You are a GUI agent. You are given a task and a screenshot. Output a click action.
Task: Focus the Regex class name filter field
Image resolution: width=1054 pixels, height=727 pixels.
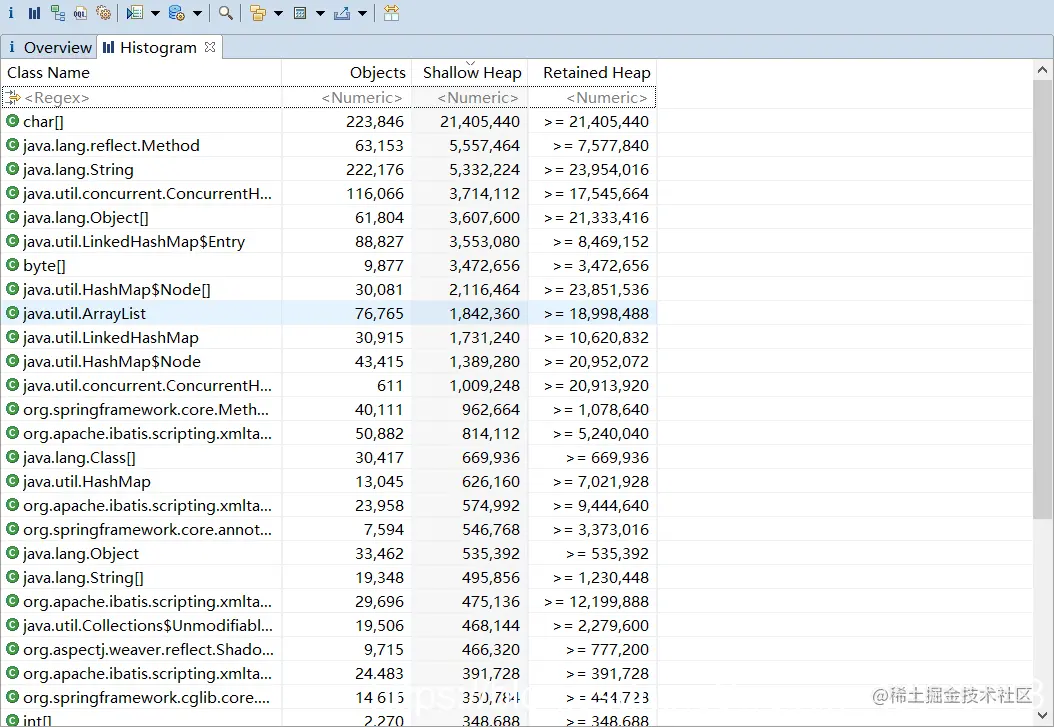pyautogui.click(x=141, y=97)
